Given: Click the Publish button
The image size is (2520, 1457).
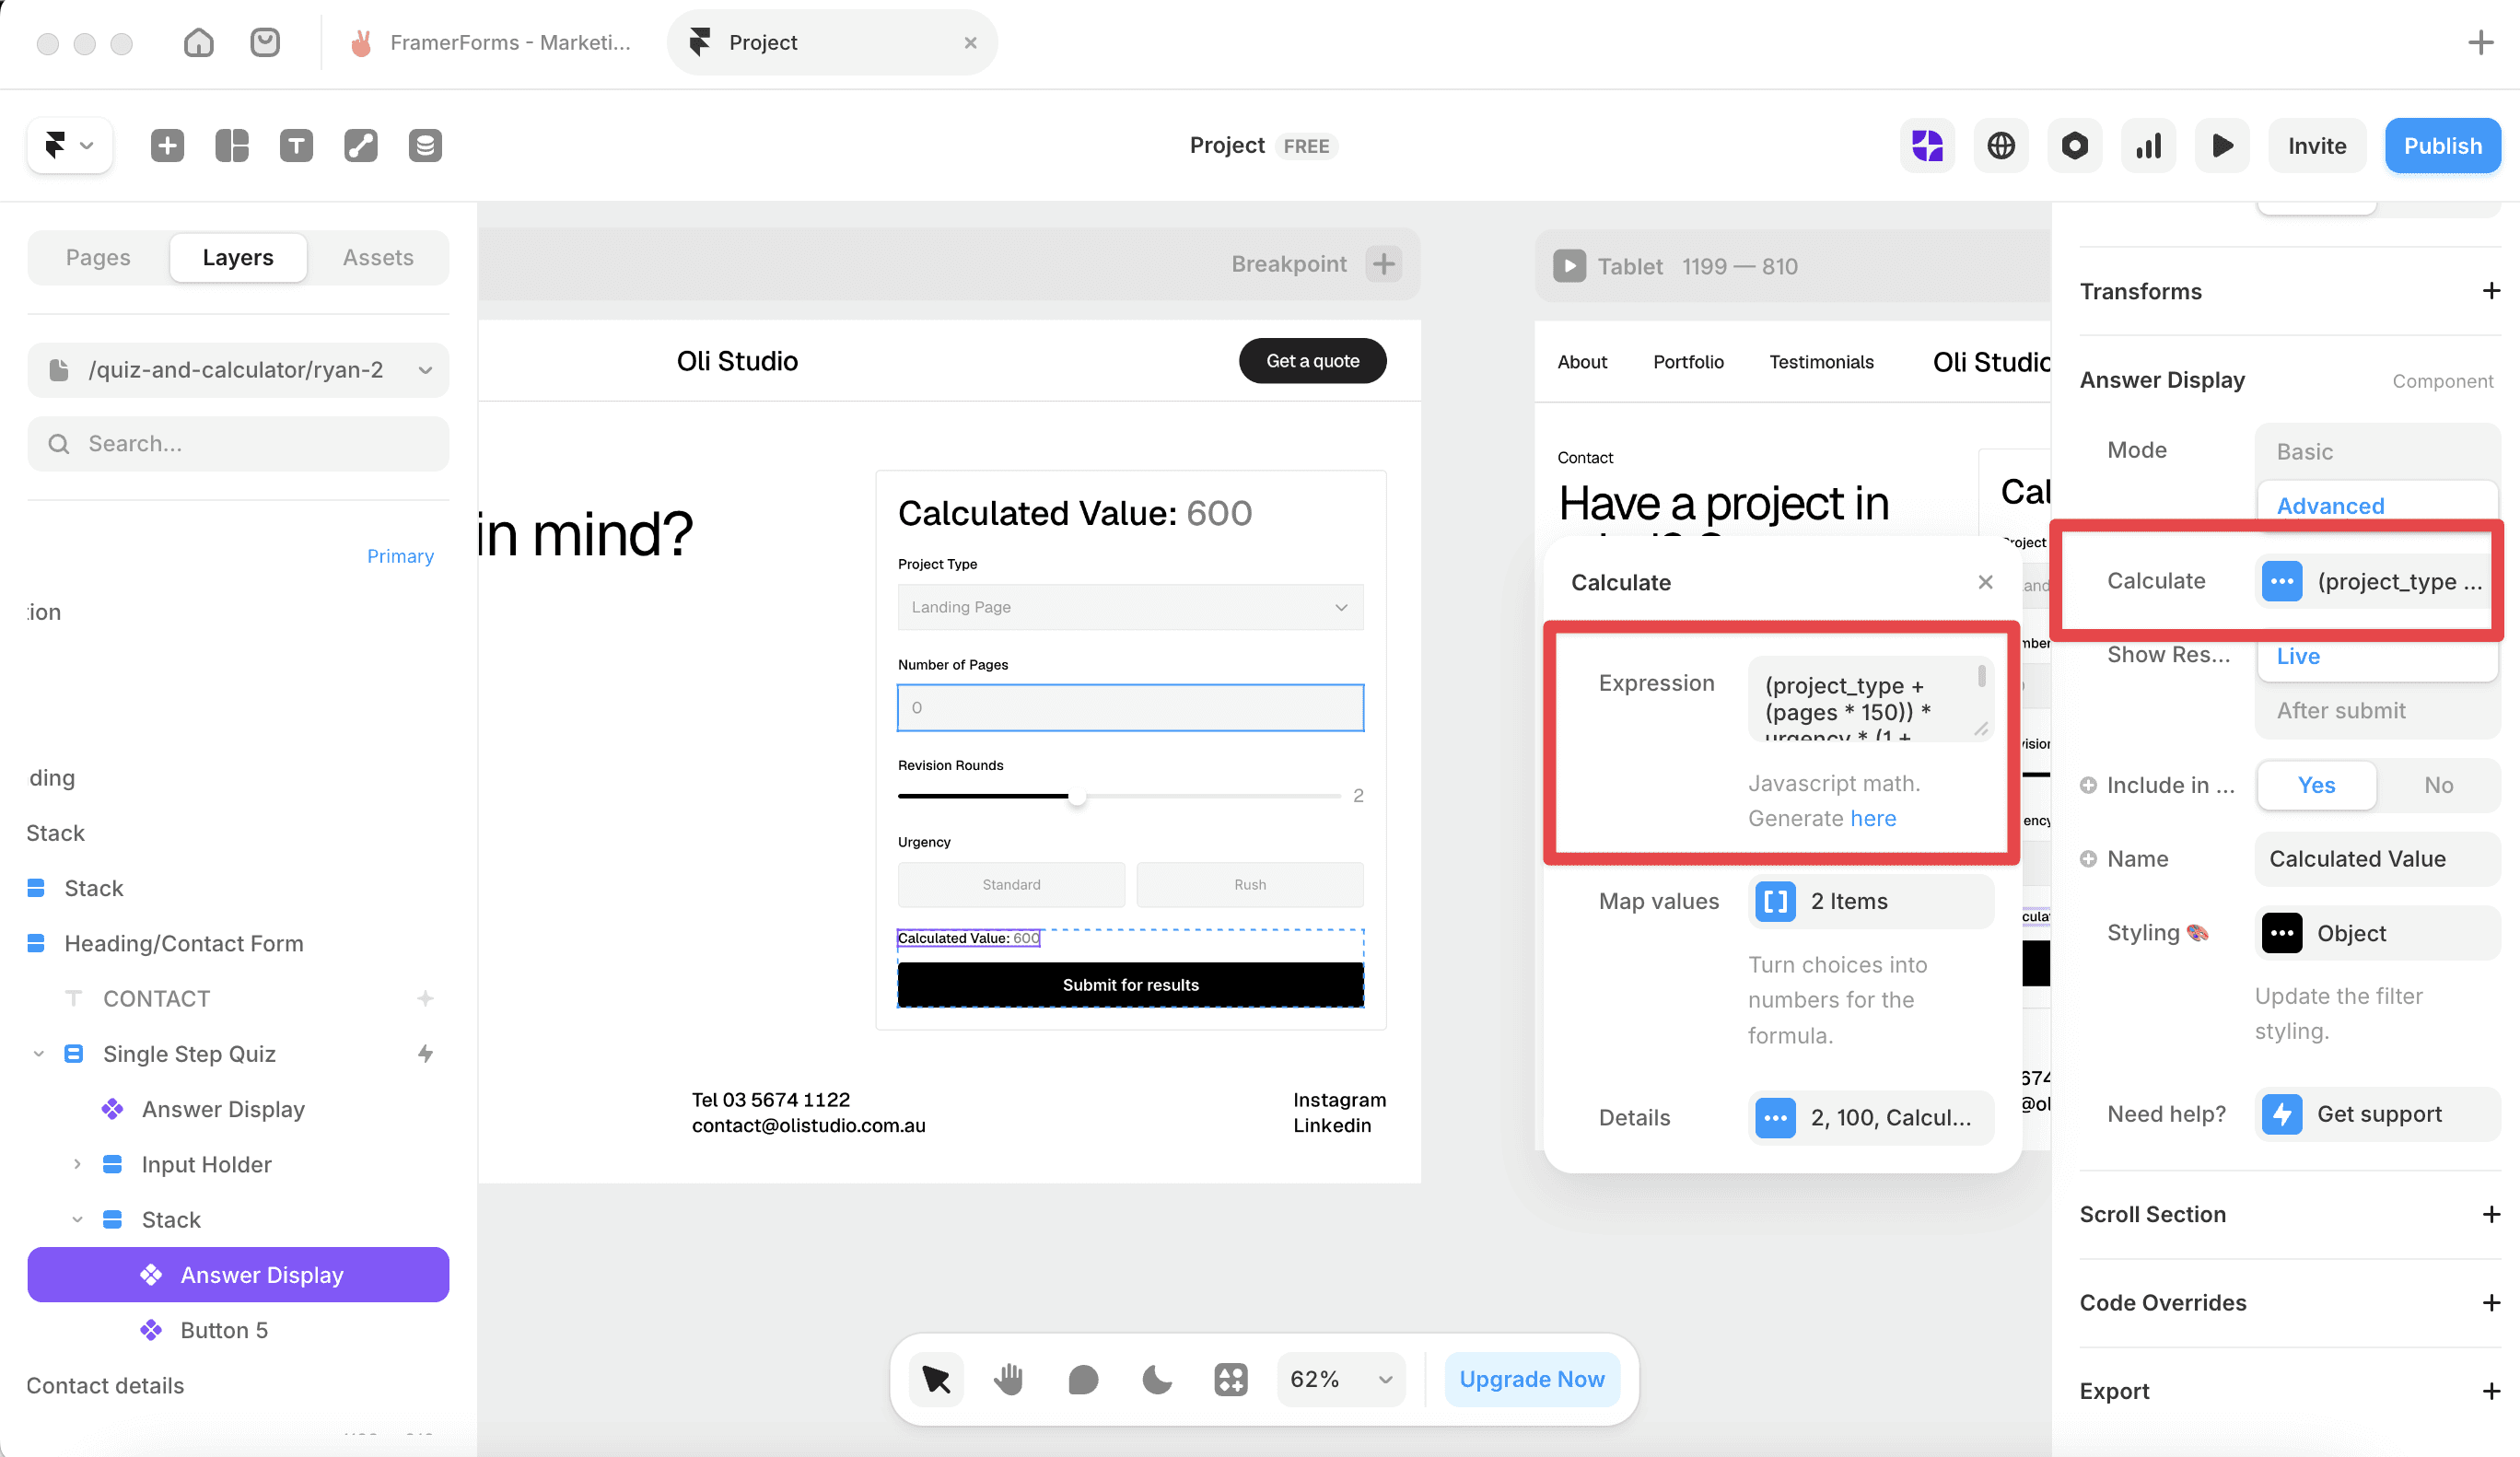Looking at the screenshot, I should coord(2443,146).
